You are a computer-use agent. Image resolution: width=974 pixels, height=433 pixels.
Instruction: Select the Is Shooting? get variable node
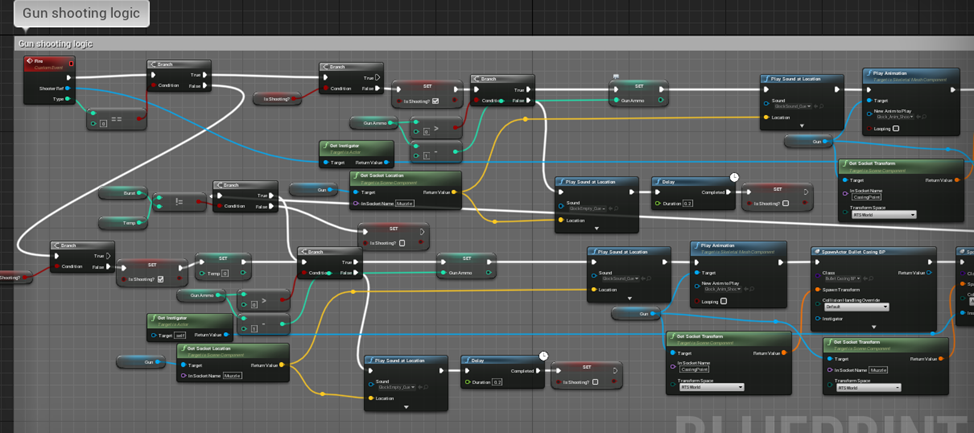(276, 98)
